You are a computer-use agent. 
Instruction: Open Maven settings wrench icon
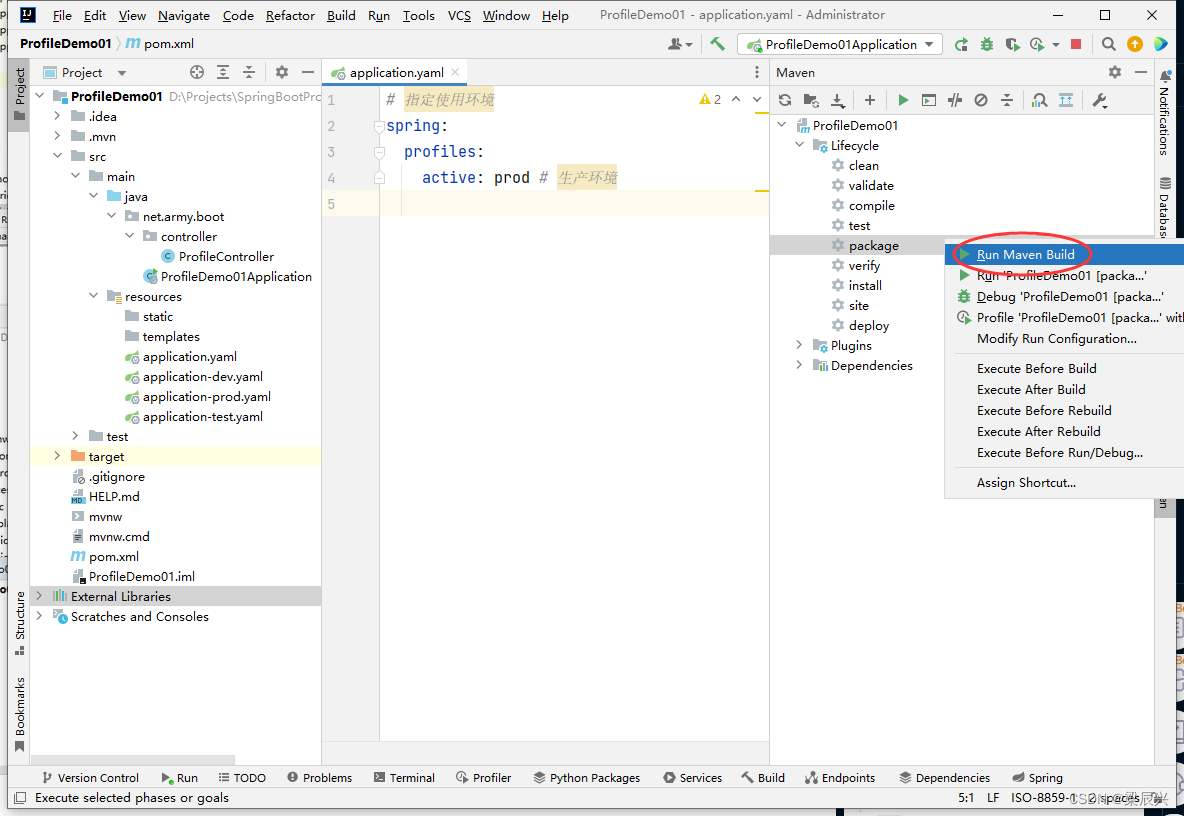(x=1099, y=100)
